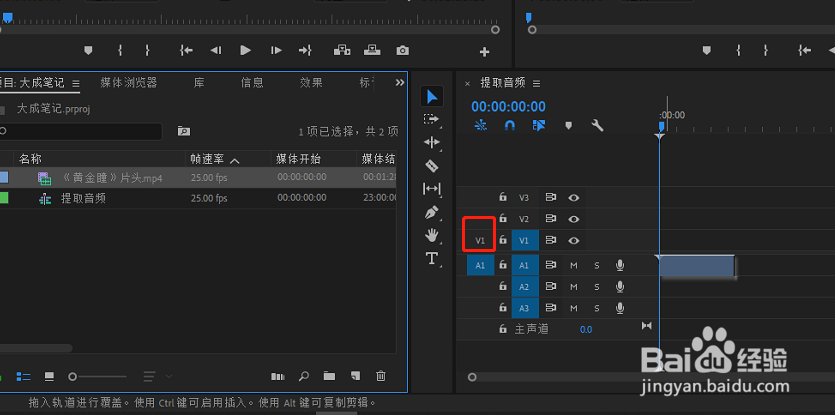
Task: Select the Selection tool arrow
Action: [432, 97]
